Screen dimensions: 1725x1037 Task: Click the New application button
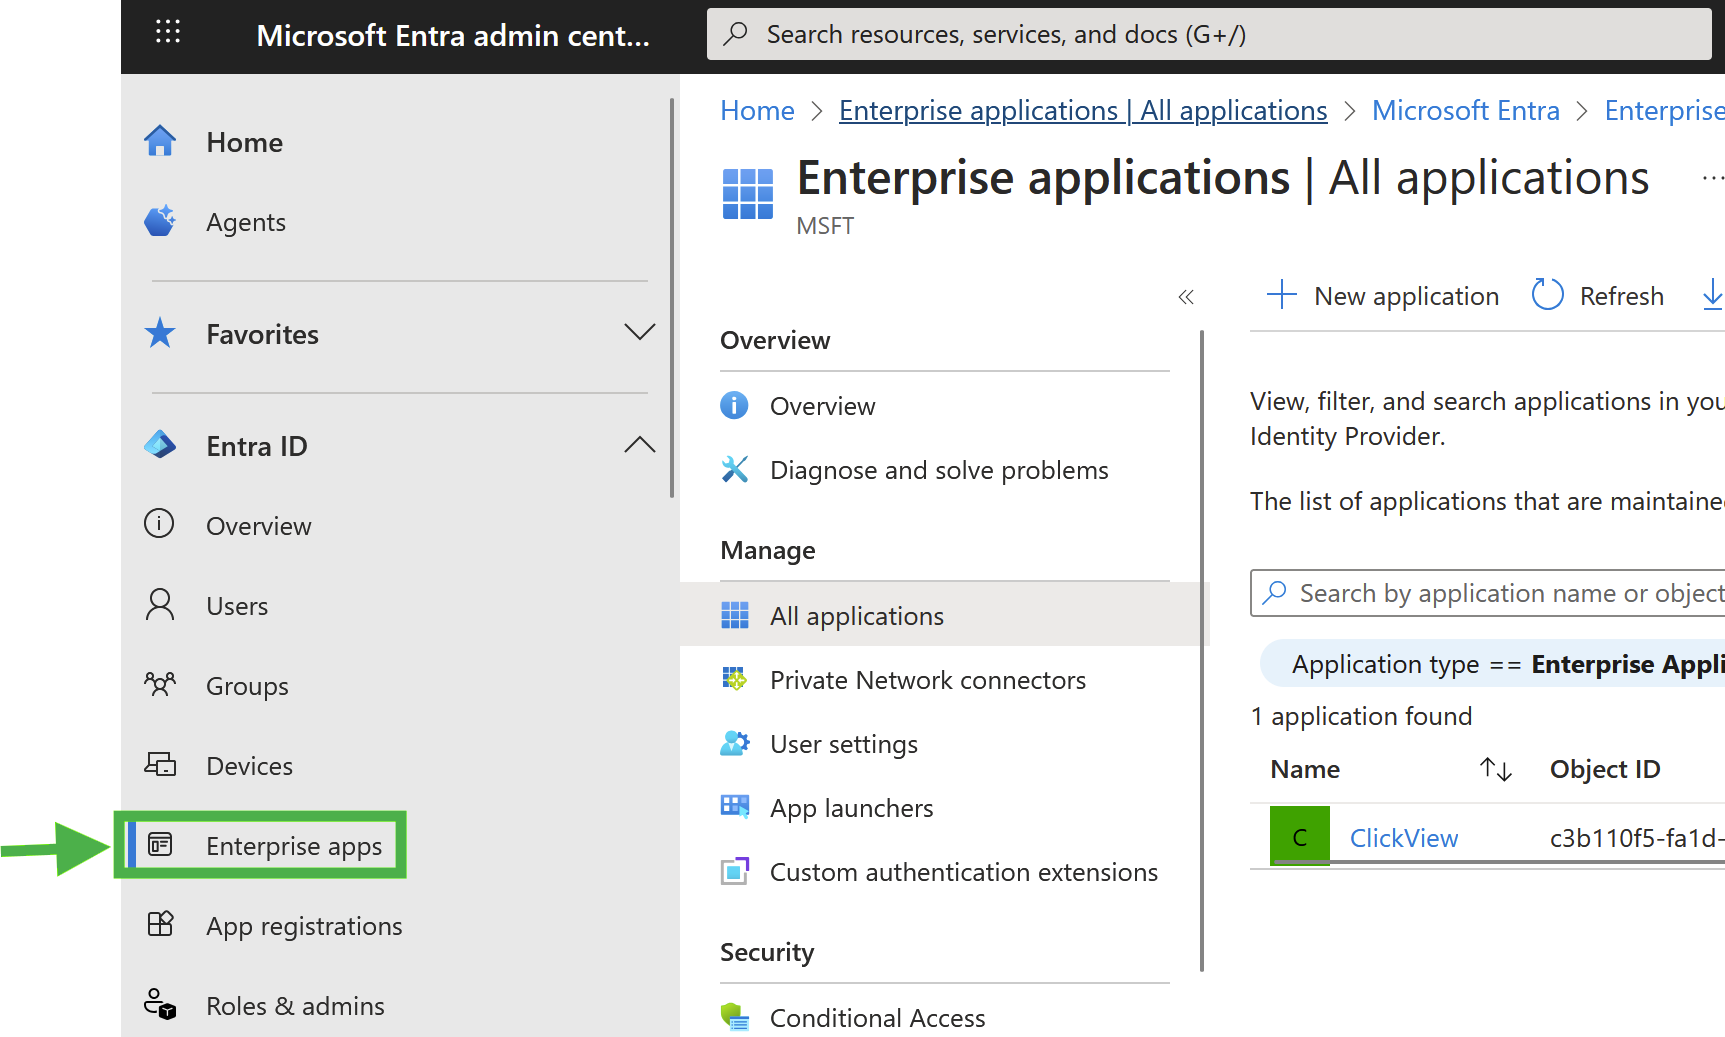tap(1383, 296)
